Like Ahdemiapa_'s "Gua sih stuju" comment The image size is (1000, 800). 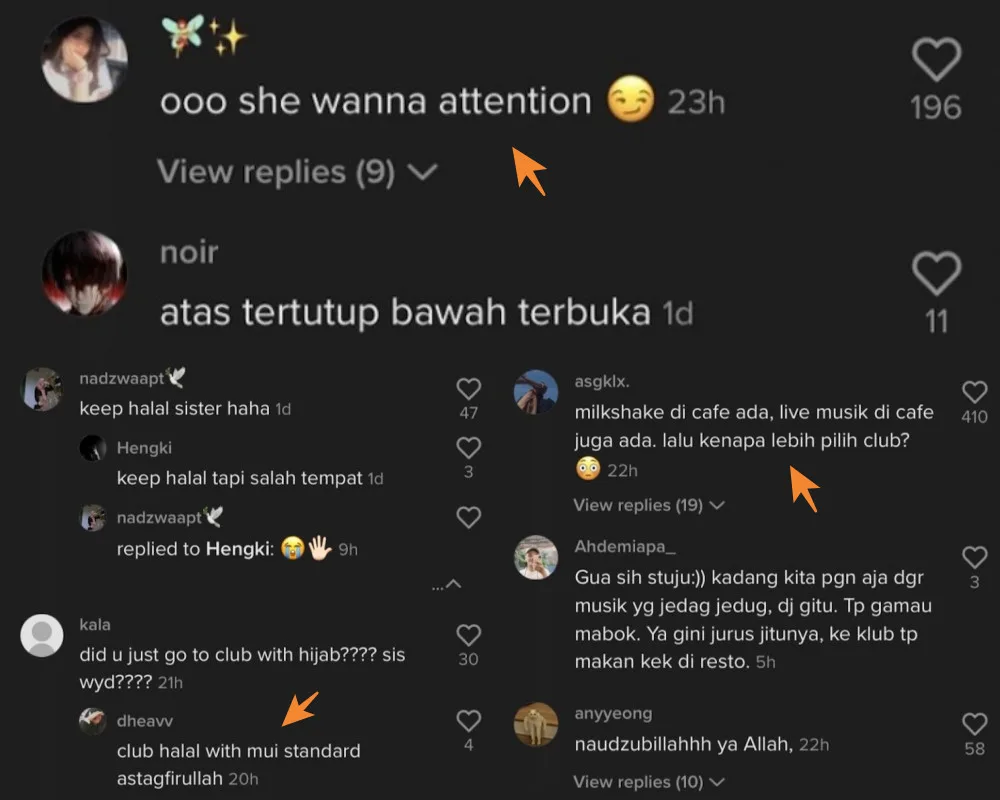point(974,558)
